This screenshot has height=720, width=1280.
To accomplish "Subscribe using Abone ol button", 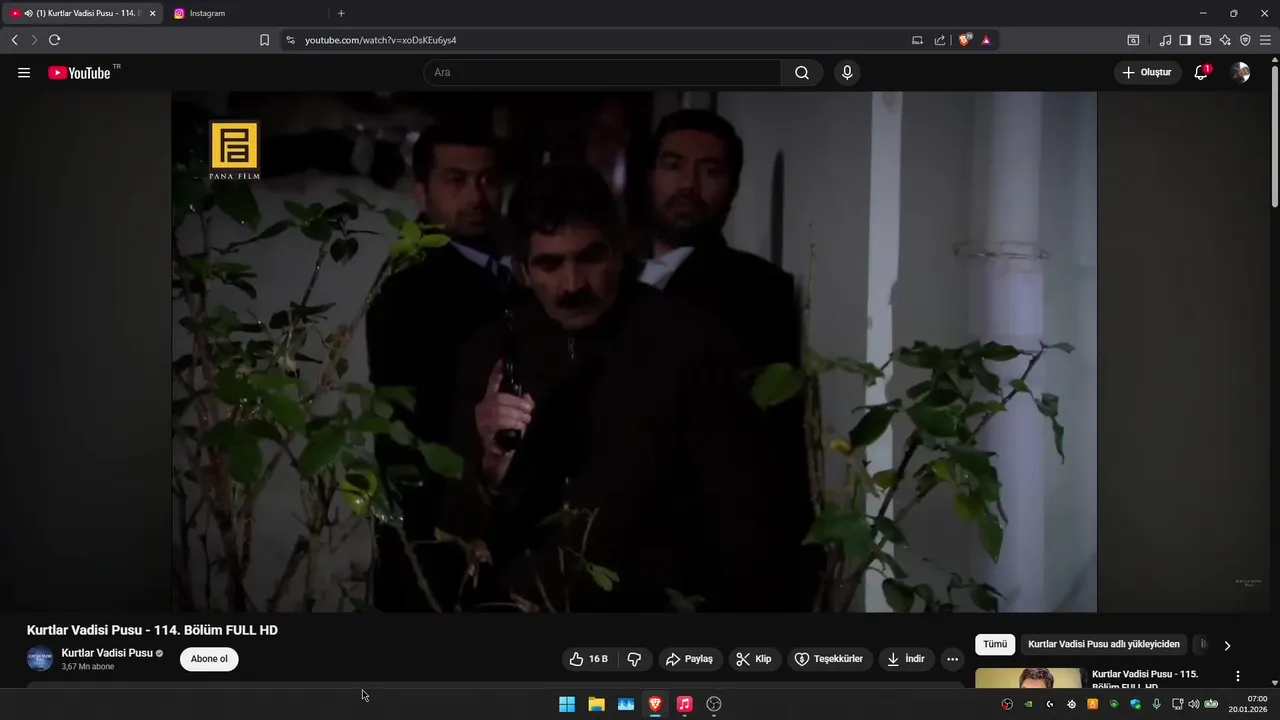I will click(x=209, y=659).
